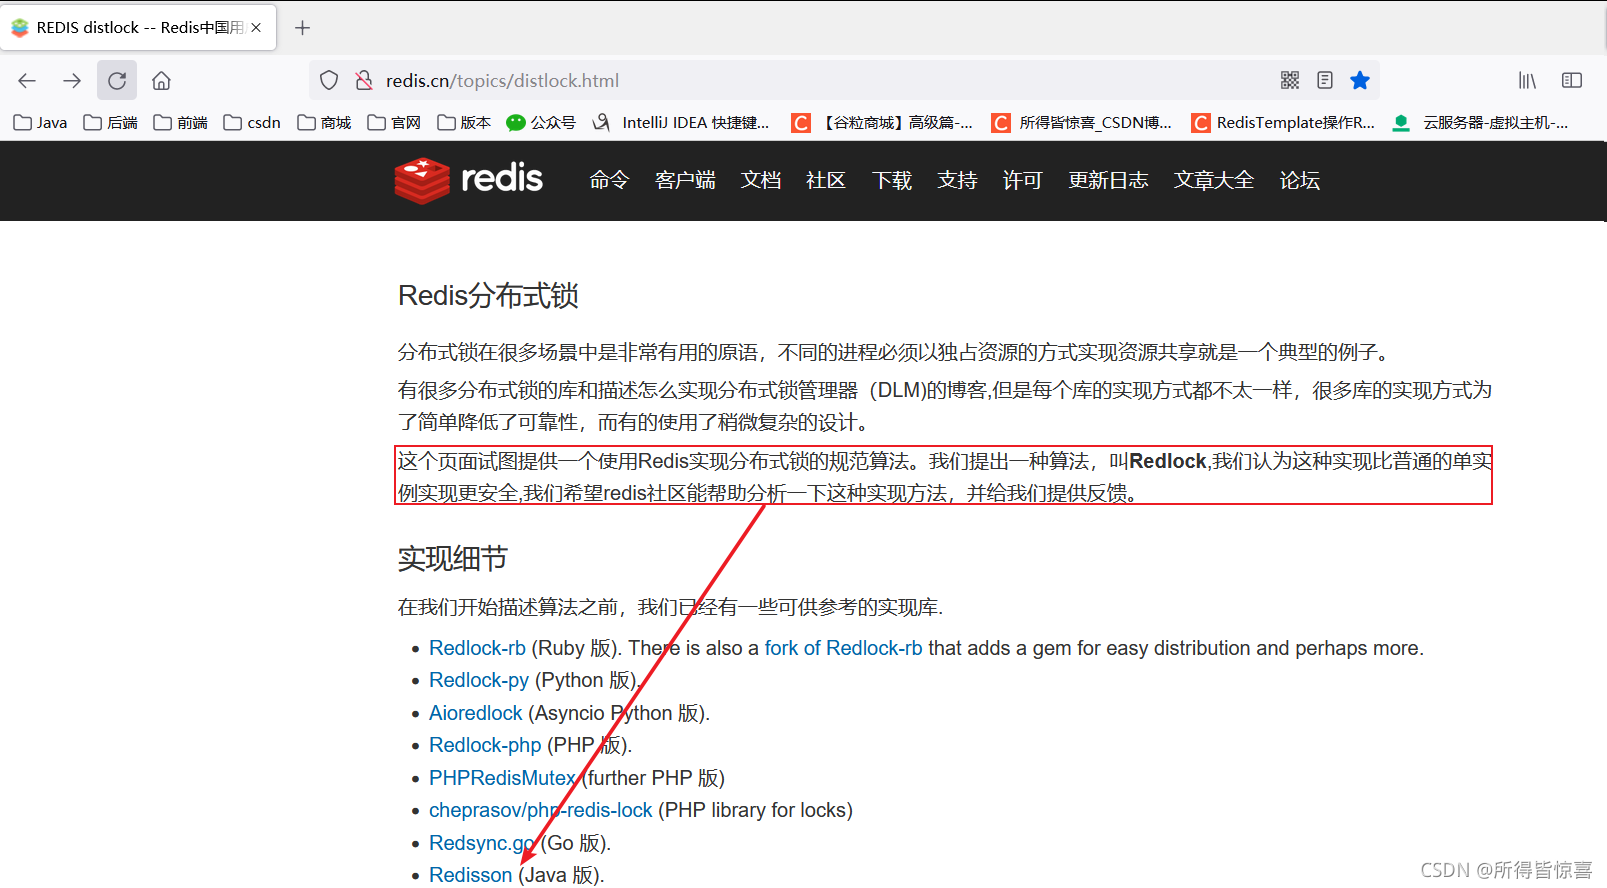The height and width of the screenshot is (888, 1607).
Task: Follow the Redisson Java link
Action: tap(470, 875)
